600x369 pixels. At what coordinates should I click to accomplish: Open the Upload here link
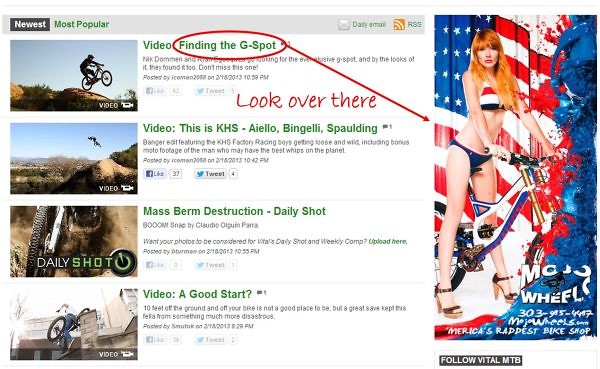tap(388, 242)
